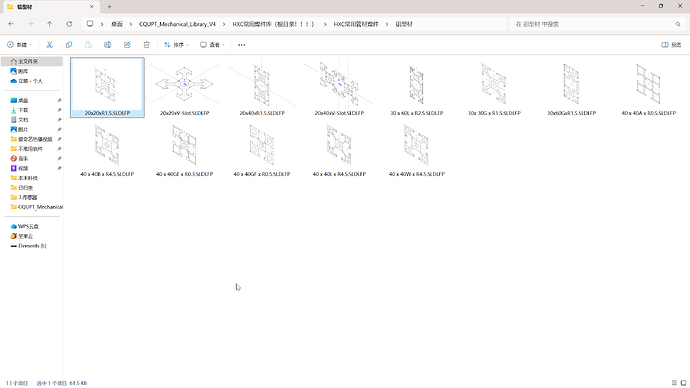The width and height of the screenshot is (690, 388).
Task: Switch to details list view in status bar
Action: tap(674, 383)
